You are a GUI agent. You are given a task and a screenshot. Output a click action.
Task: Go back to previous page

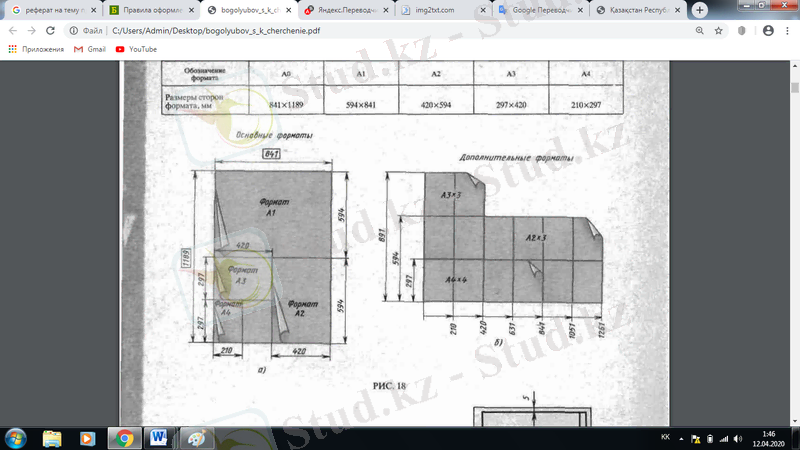click(13, 31)
